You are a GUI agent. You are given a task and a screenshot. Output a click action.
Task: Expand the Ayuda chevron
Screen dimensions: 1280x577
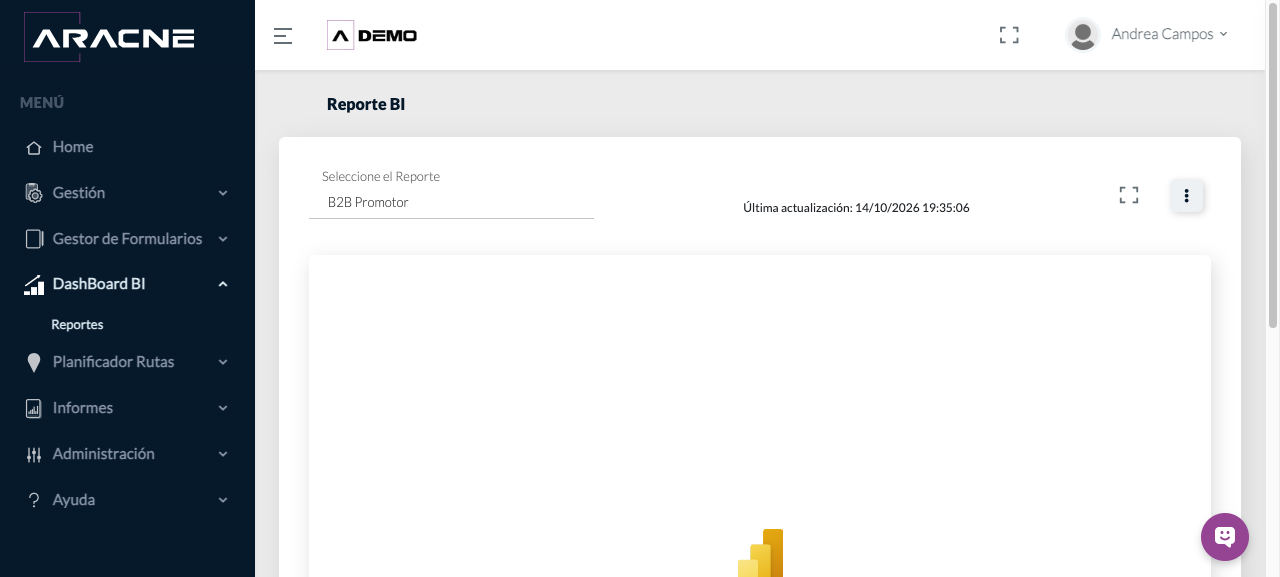click(223, 500)
